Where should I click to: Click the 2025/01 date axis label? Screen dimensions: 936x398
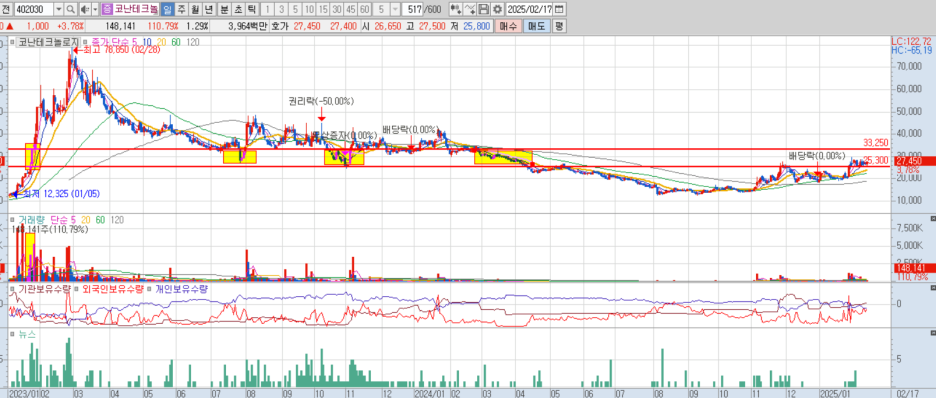835,394
